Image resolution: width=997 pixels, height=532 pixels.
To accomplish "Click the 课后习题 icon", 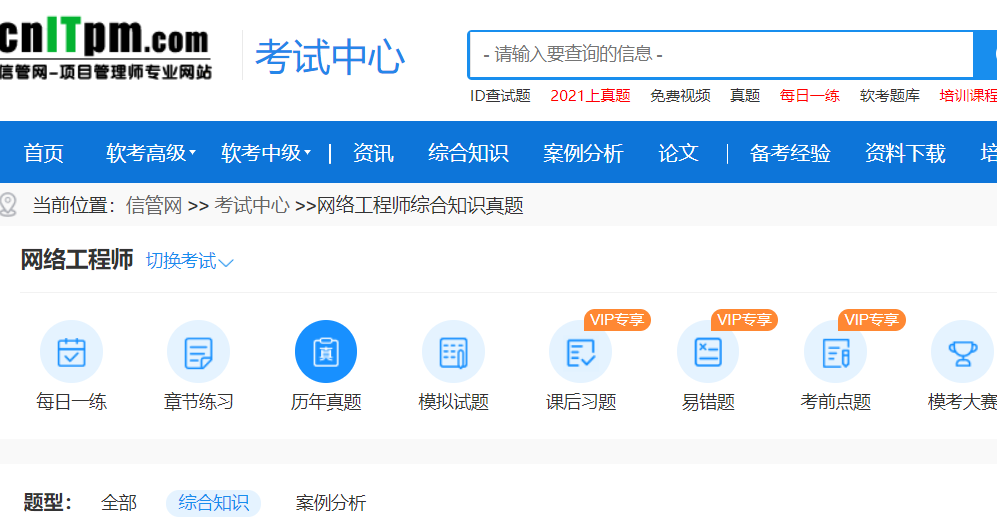I will pyautogui.click(x=581, y=352).
